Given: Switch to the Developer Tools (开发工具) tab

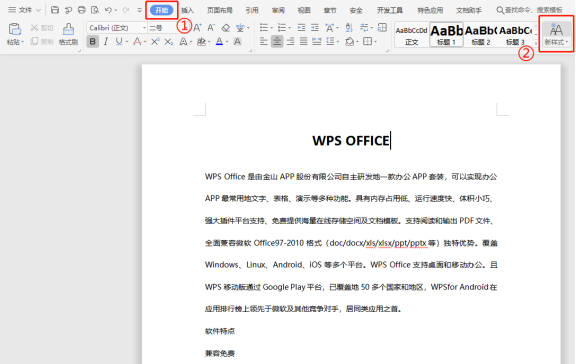Looking at the screenshot, I should coord(390,10).
